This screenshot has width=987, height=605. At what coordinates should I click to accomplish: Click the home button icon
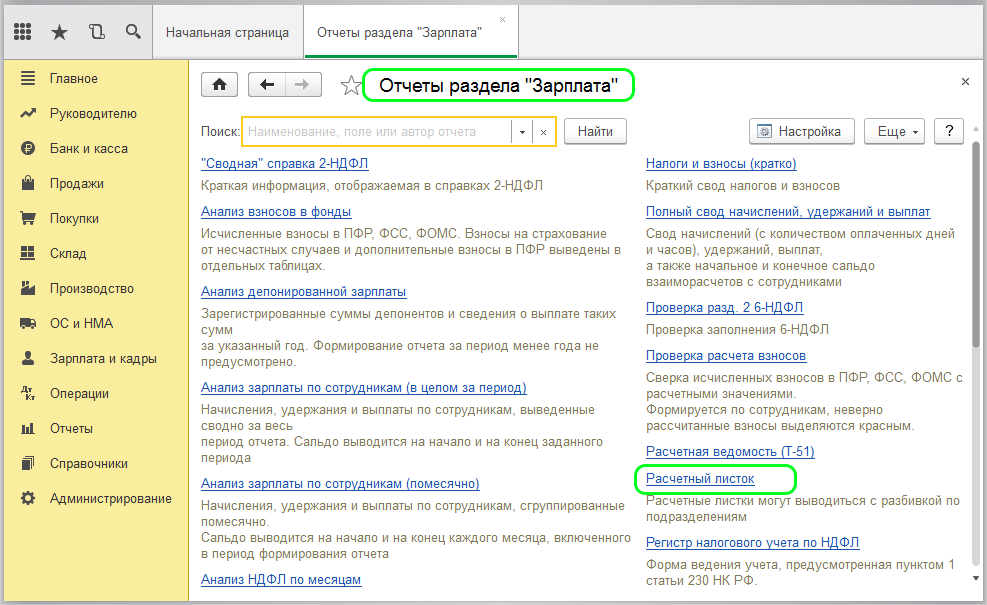point(219,85)
